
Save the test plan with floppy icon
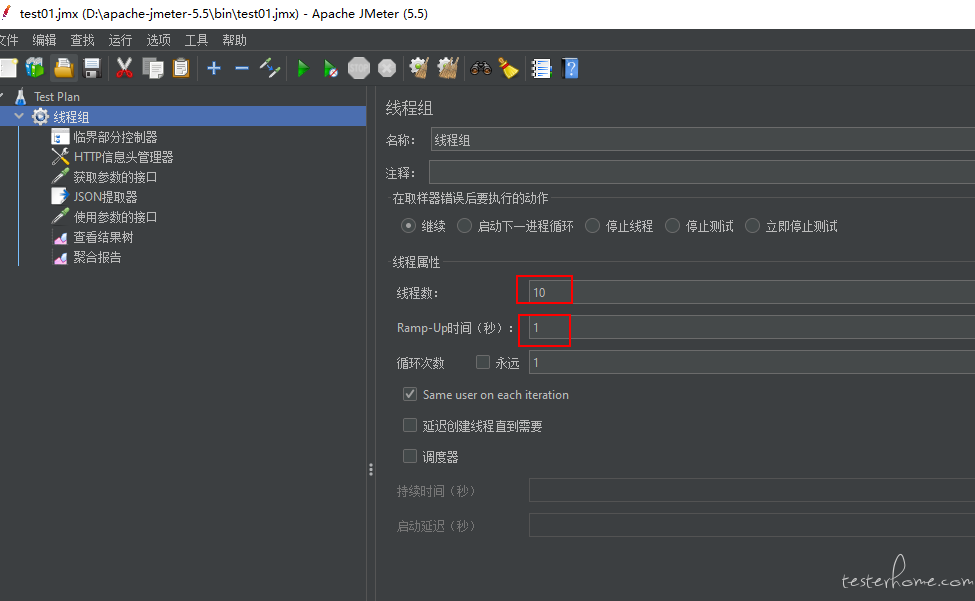pos(92,68)
